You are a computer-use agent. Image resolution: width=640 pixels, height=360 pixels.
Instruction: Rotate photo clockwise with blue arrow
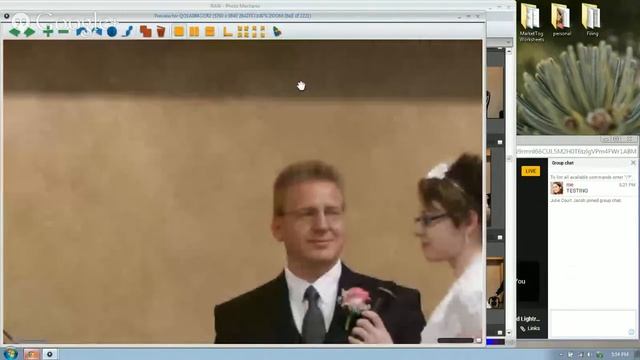point(97,31)
